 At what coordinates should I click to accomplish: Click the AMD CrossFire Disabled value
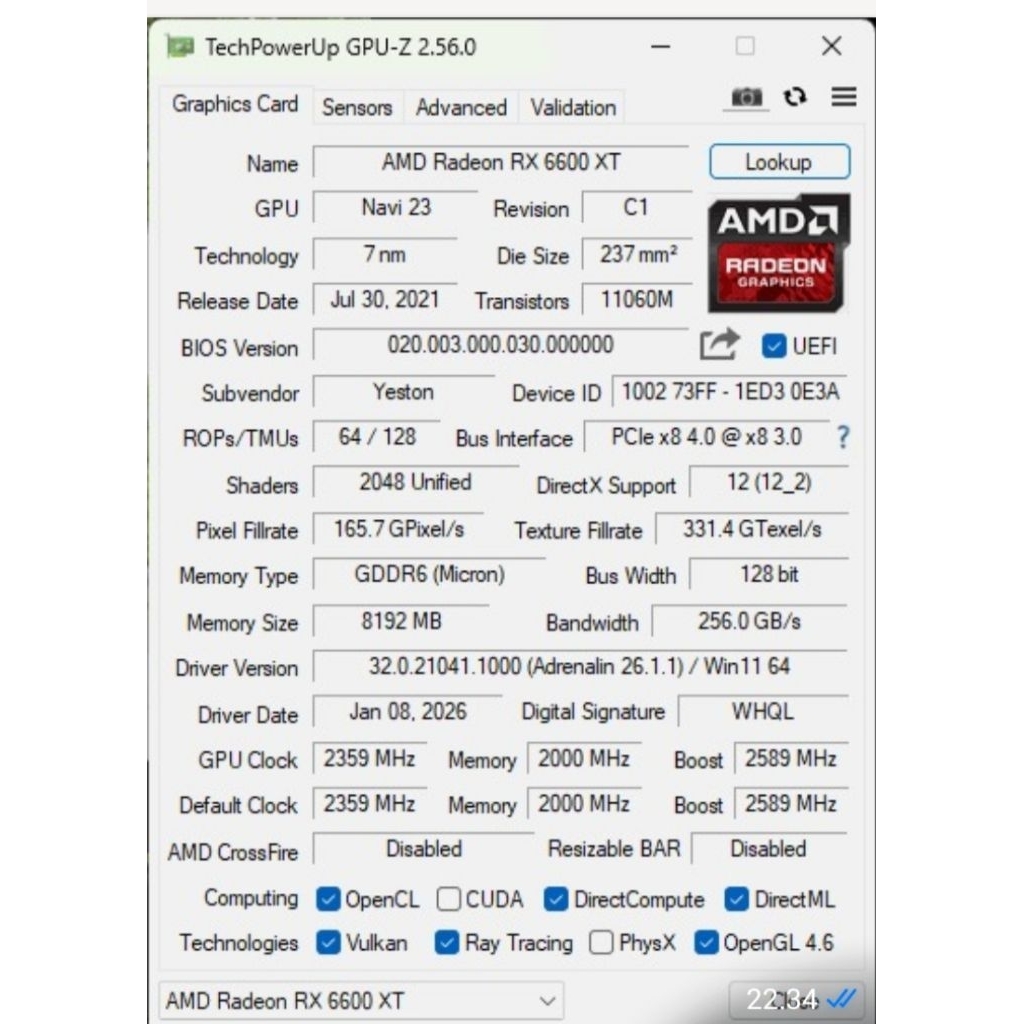click(424, 849)
